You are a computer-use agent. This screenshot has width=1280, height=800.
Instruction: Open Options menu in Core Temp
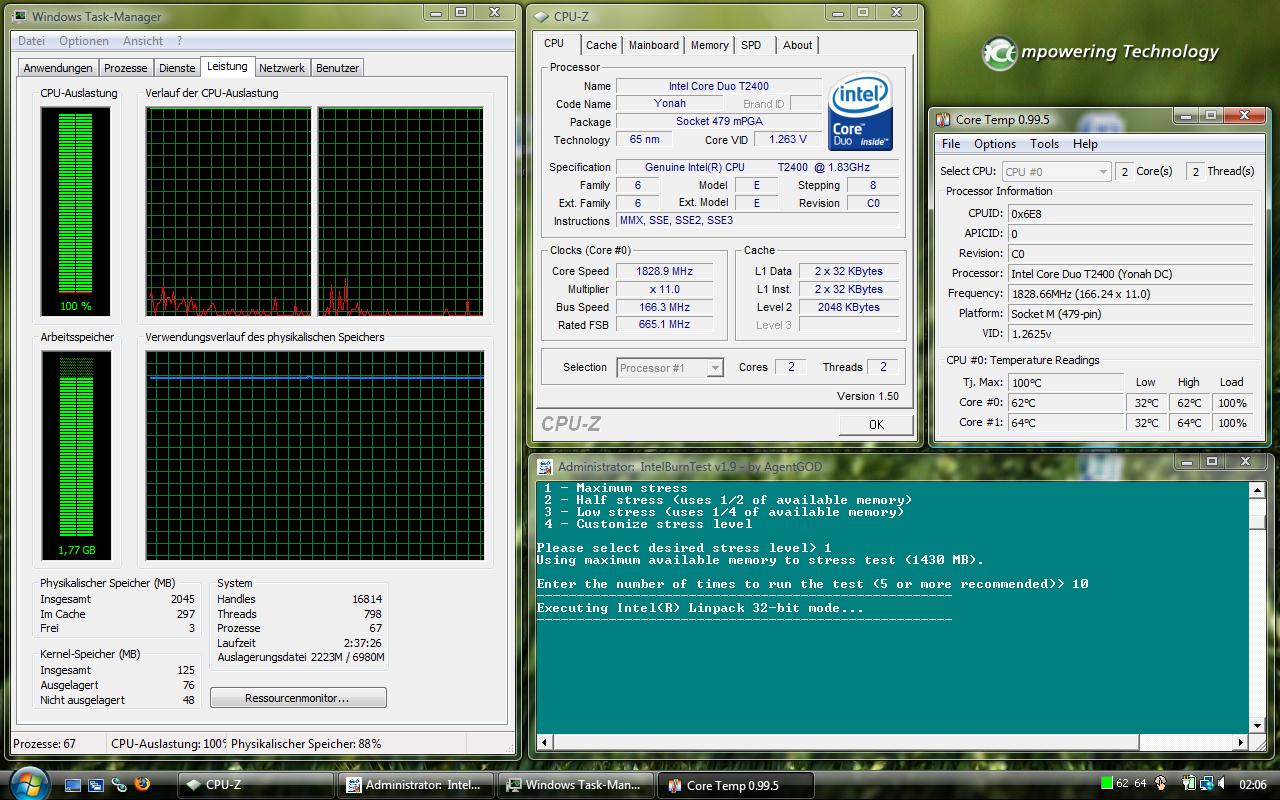(x=995, y=144)
